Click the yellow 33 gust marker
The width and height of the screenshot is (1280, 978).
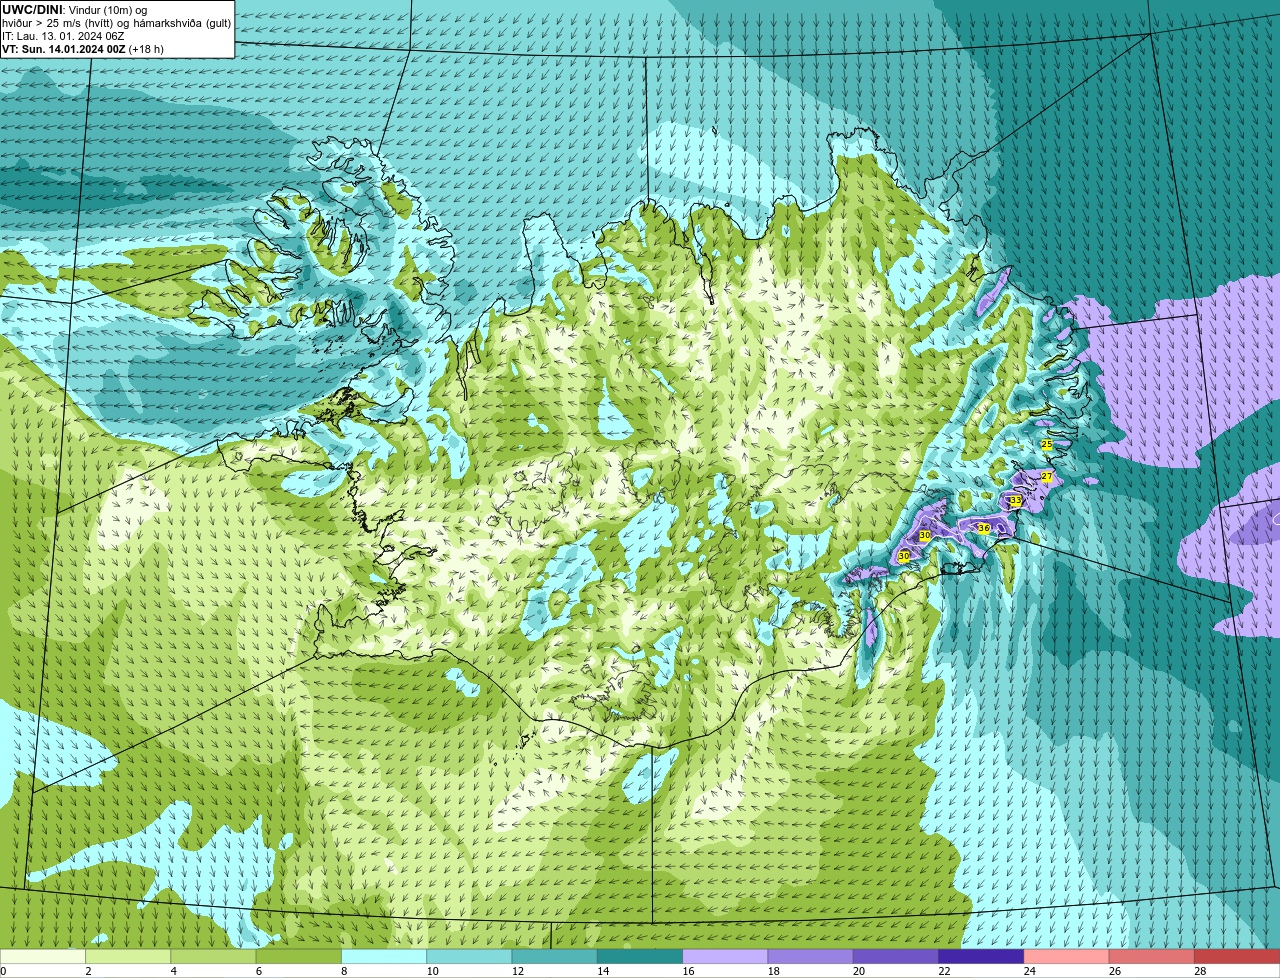pos(1015,500)
